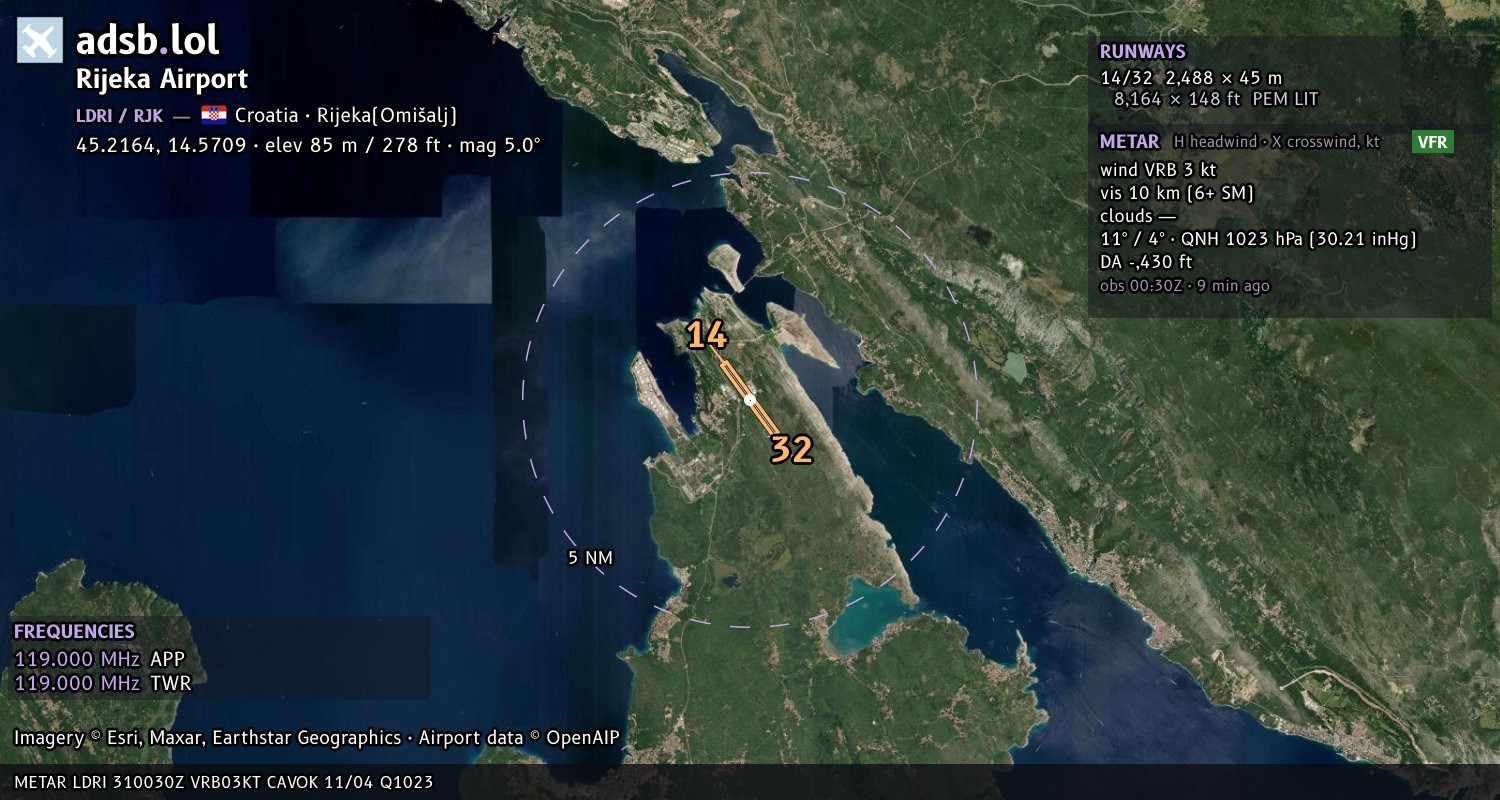Select the "LDRI / RJK" airport code

pos(119,115)
